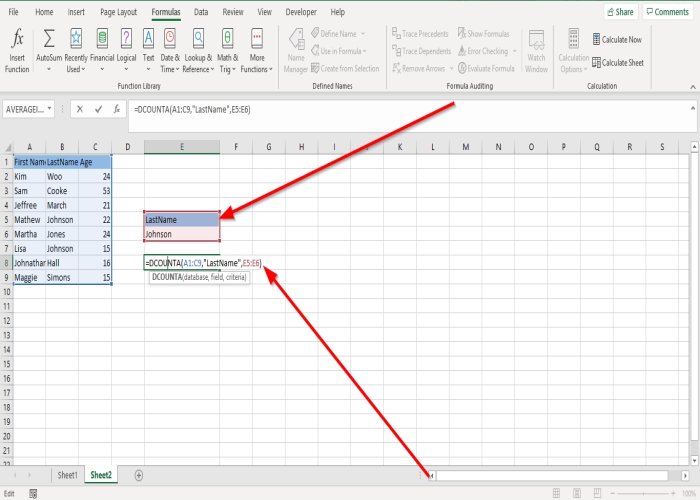
Task: Click the Define Name tag icon
Action: click(315, 33)
